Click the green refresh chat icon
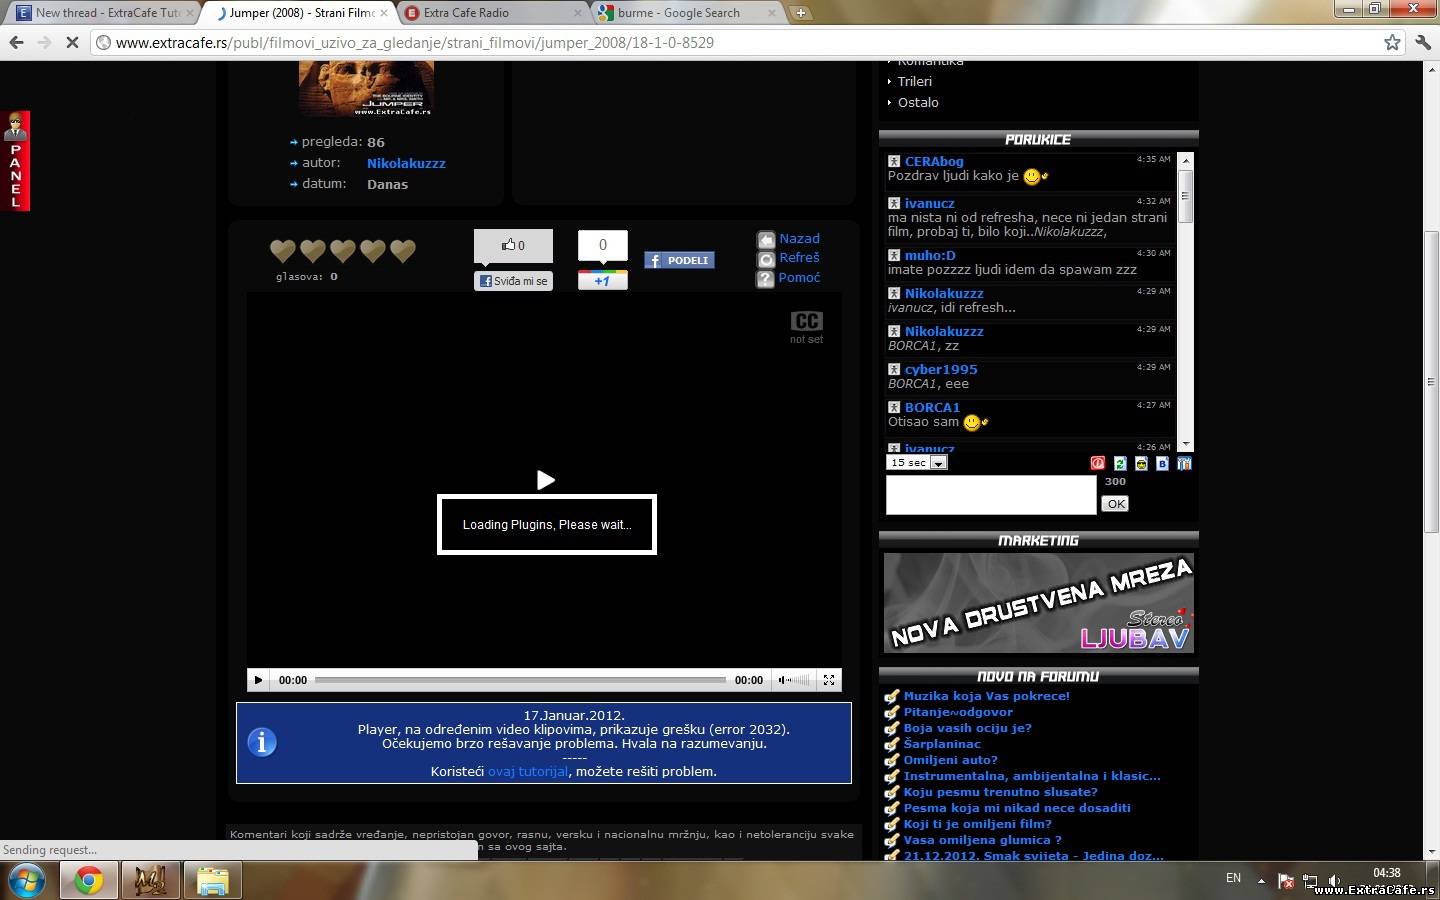 click(x=1120, y=464)
